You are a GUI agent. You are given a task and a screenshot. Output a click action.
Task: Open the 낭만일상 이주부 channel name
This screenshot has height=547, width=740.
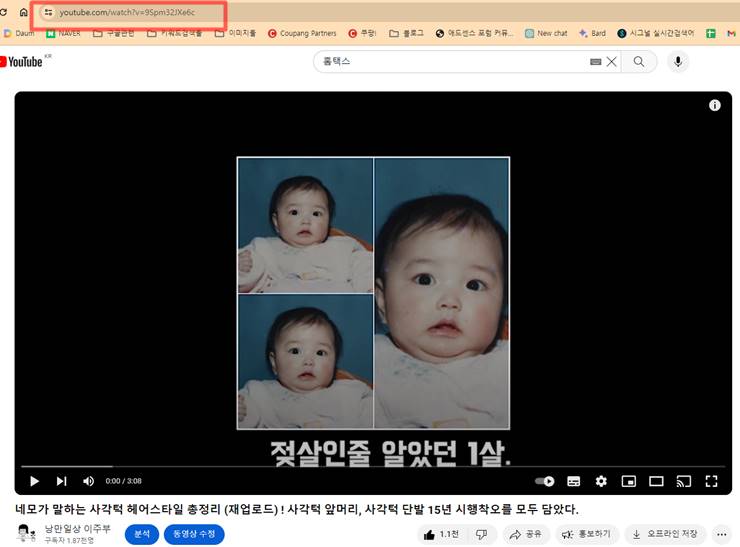tap(77, 528)
